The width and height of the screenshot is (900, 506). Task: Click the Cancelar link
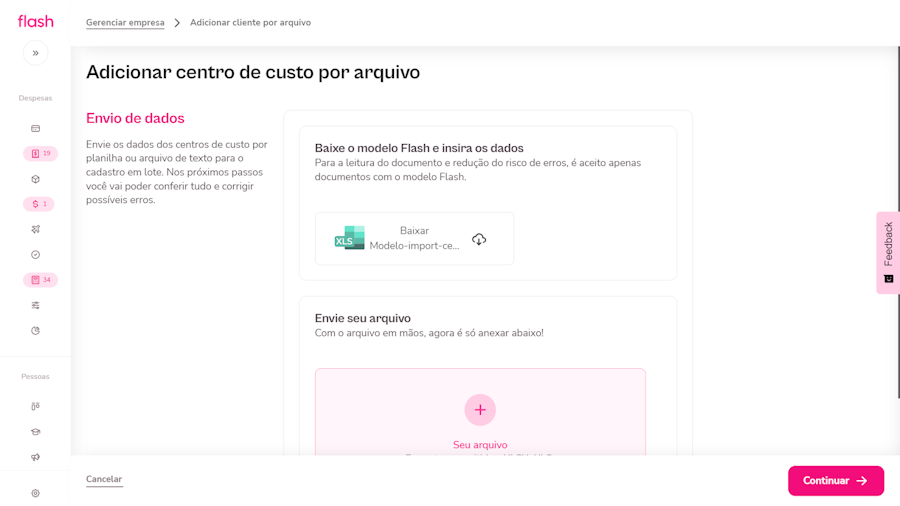pos(104,479)
